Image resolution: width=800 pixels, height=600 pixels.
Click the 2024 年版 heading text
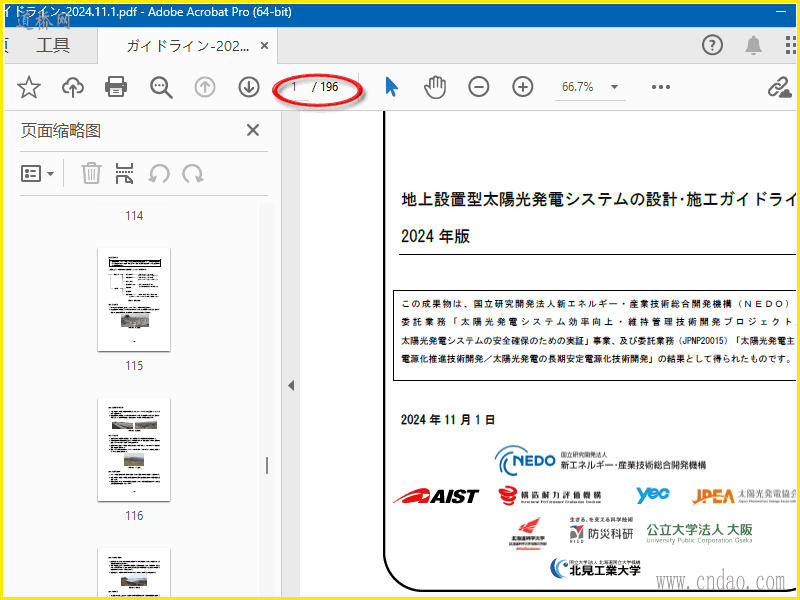pyautogui.click(x=435, y=236)
